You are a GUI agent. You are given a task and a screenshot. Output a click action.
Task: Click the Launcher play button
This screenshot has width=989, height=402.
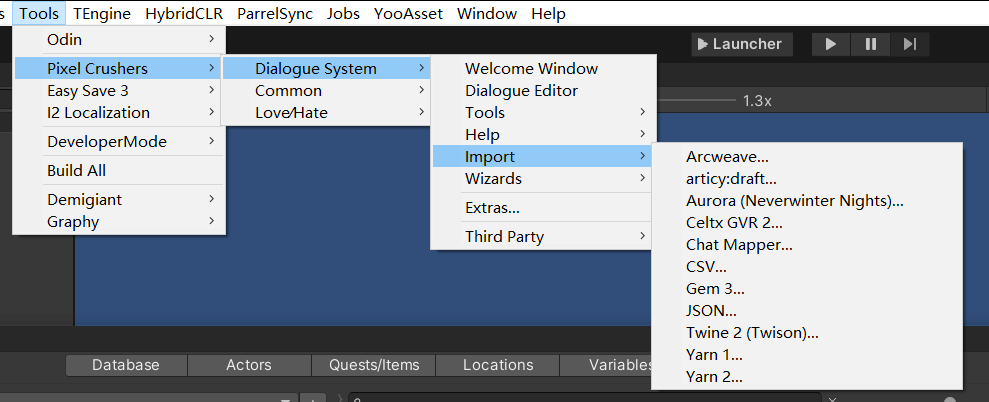[x=742, y=44]
